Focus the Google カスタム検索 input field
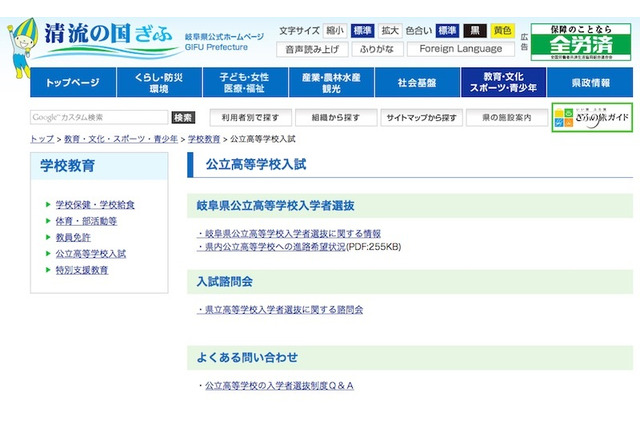Screen dimensions: 640x426 99,118
